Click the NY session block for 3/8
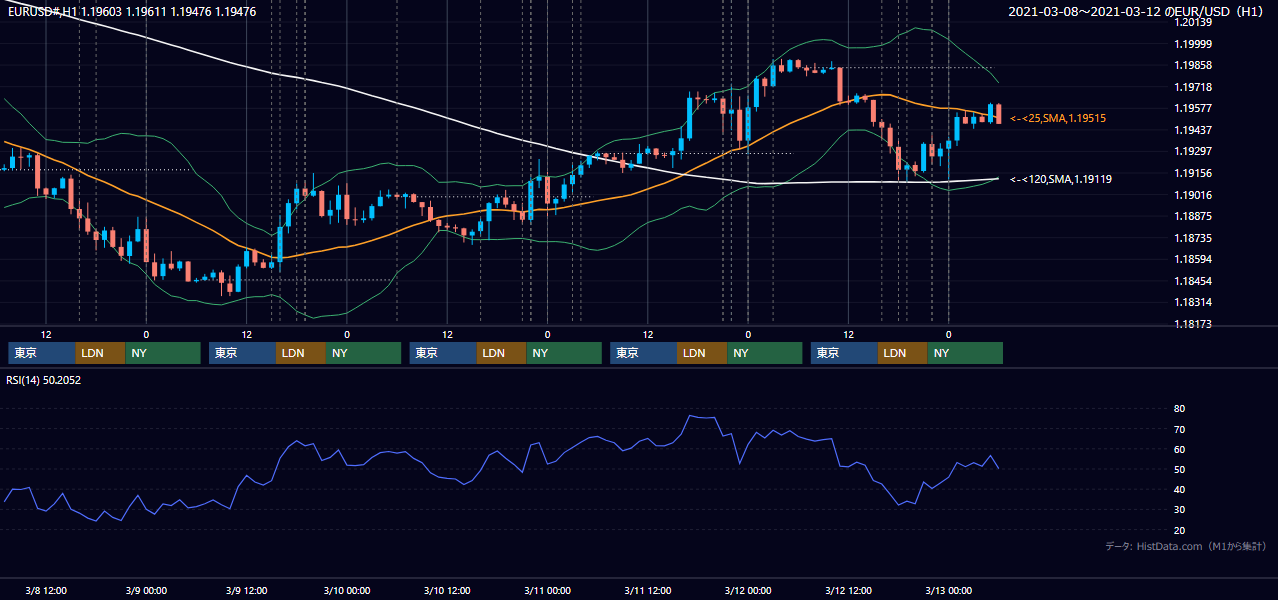The image size is (1278, 600). pyautogui.click(x=163, y=353)
